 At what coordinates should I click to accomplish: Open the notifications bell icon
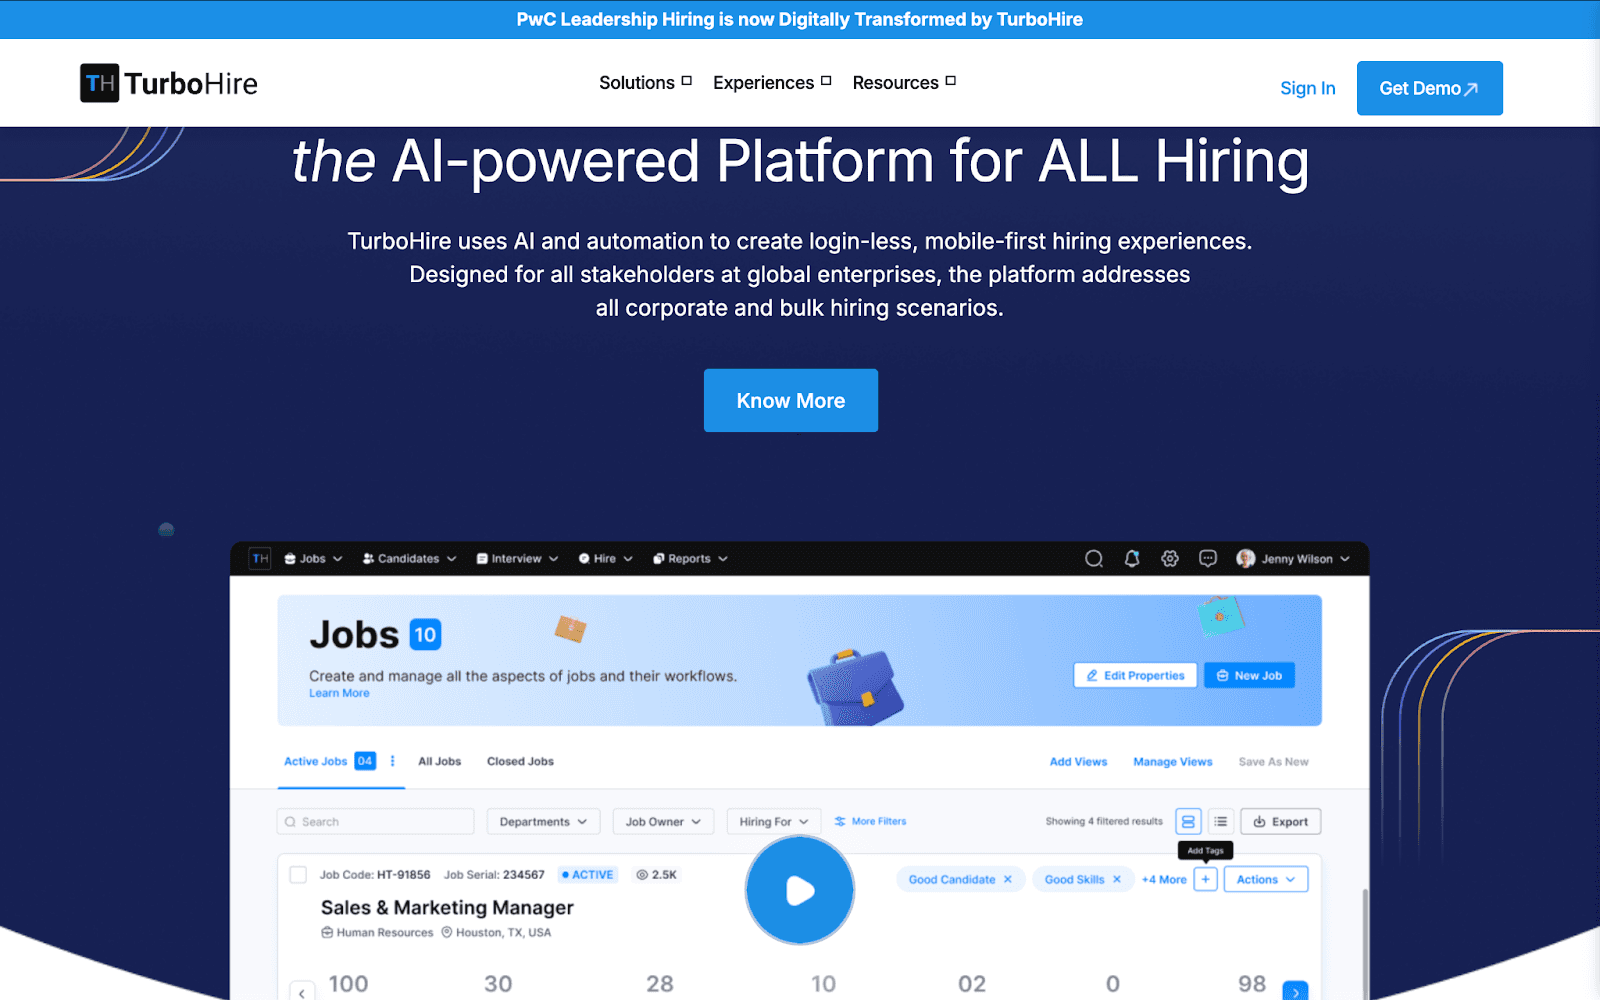pyautogui.click(x=1132, y=559)
